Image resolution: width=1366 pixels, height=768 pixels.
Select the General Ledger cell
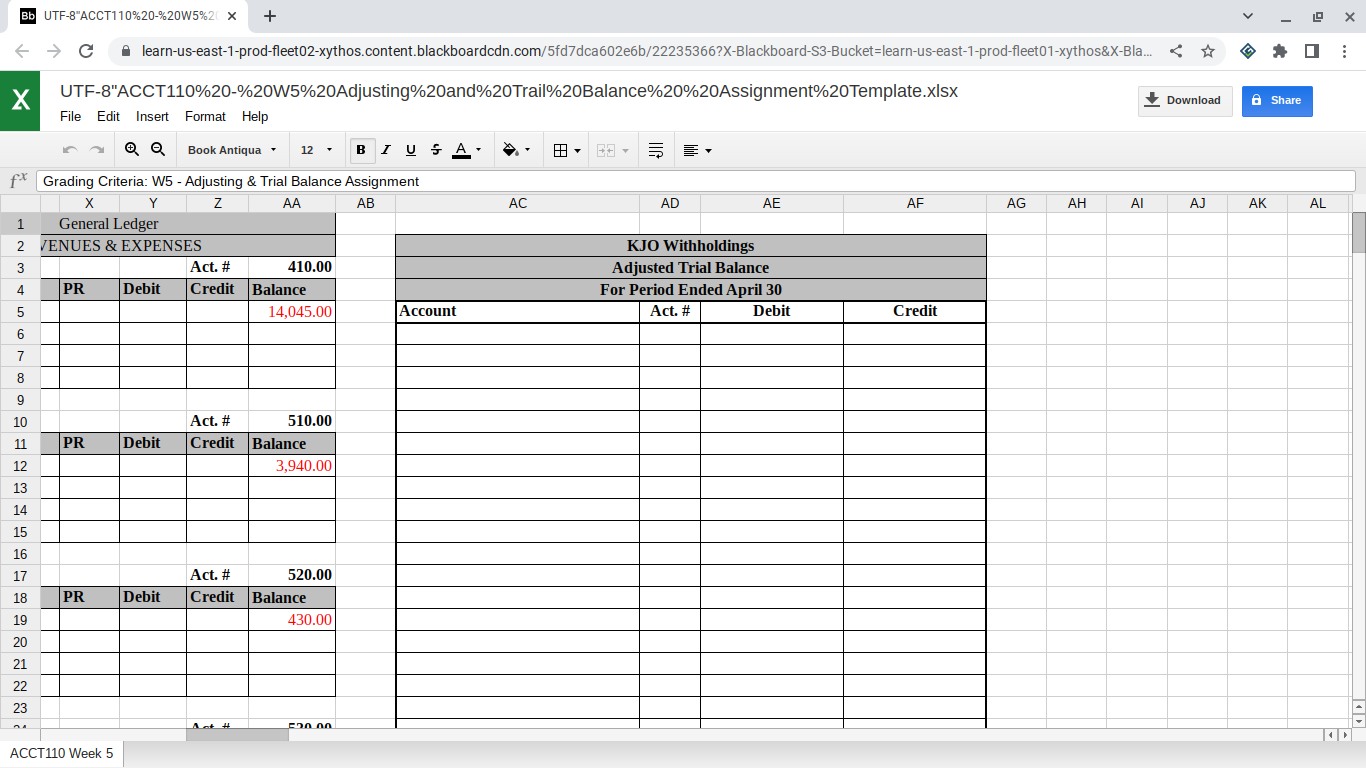[188, 223]
